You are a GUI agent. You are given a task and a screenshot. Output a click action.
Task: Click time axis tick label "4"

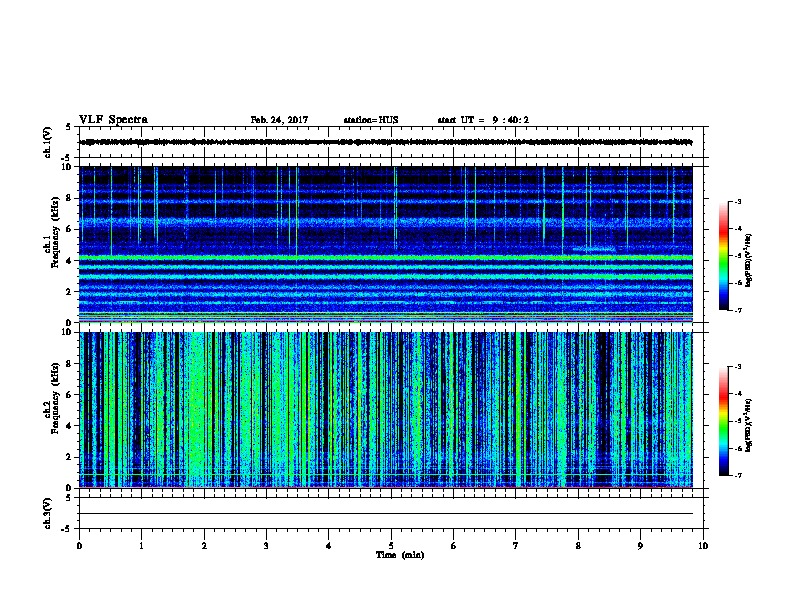329,546
